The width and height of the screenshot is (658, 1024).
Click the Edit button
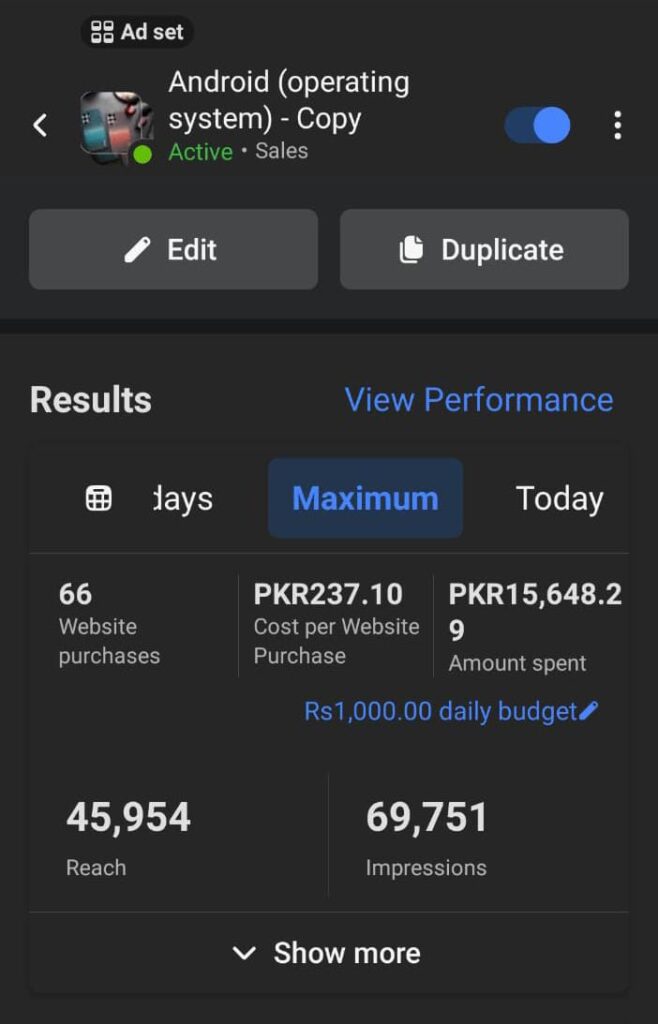(x=173, y=249)
